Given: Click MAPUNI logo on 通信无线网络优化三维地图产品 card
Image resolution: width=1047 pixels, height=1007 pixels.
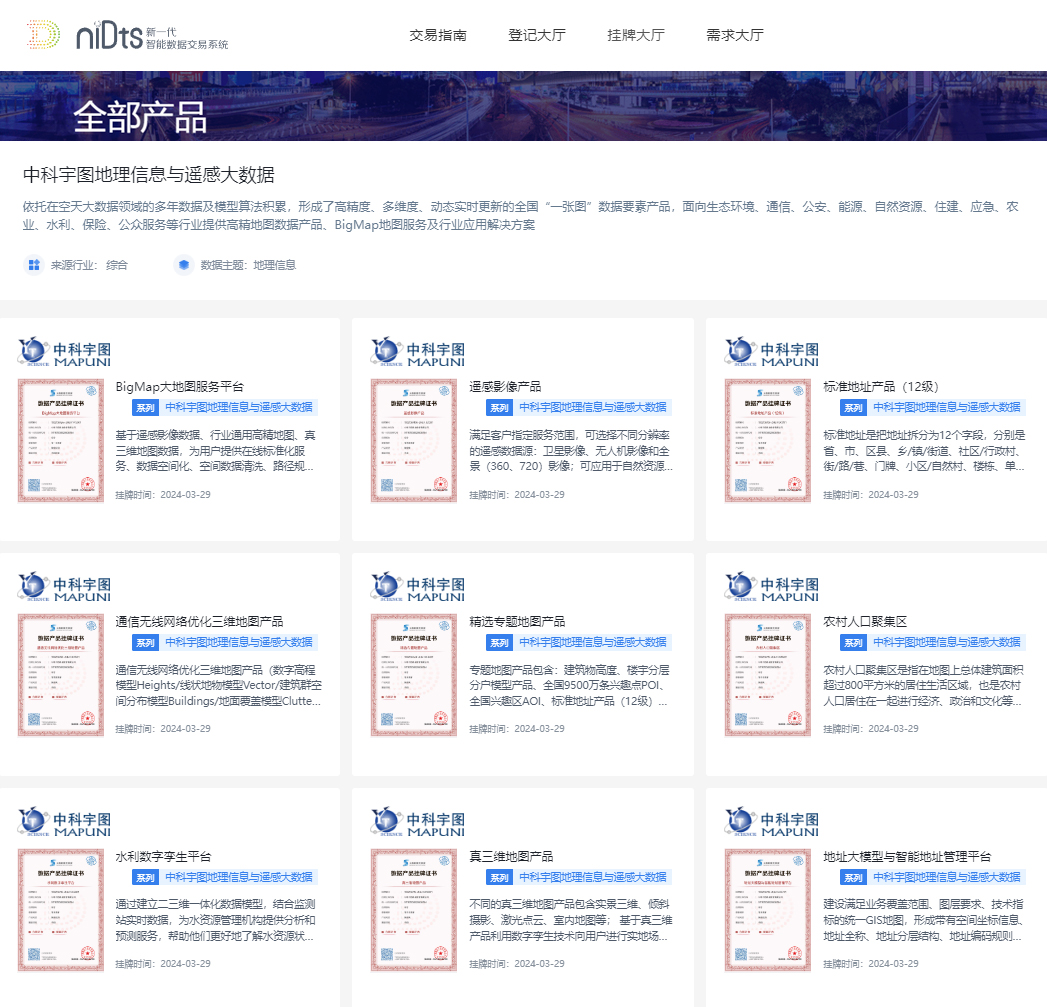Looking at the screenshot, I should [65, 587].
